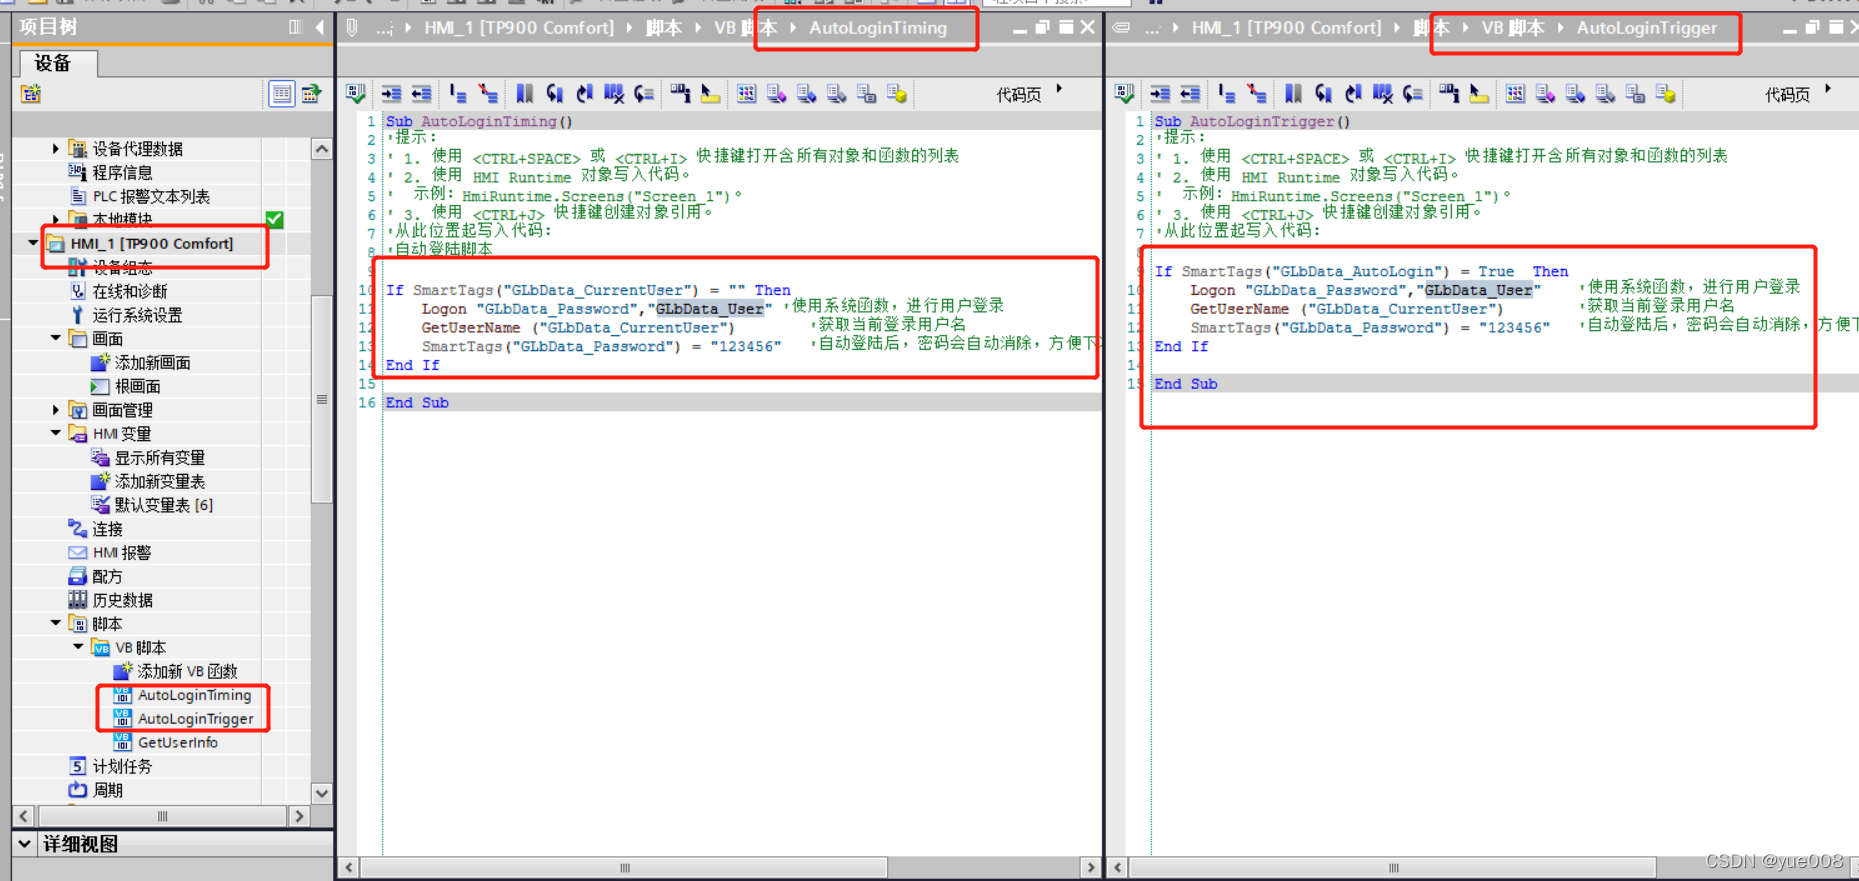The width and height of the screenshot is (1859, 881).
Task: Click the green arrow table icon in the project tree
Action: point(312,94)
